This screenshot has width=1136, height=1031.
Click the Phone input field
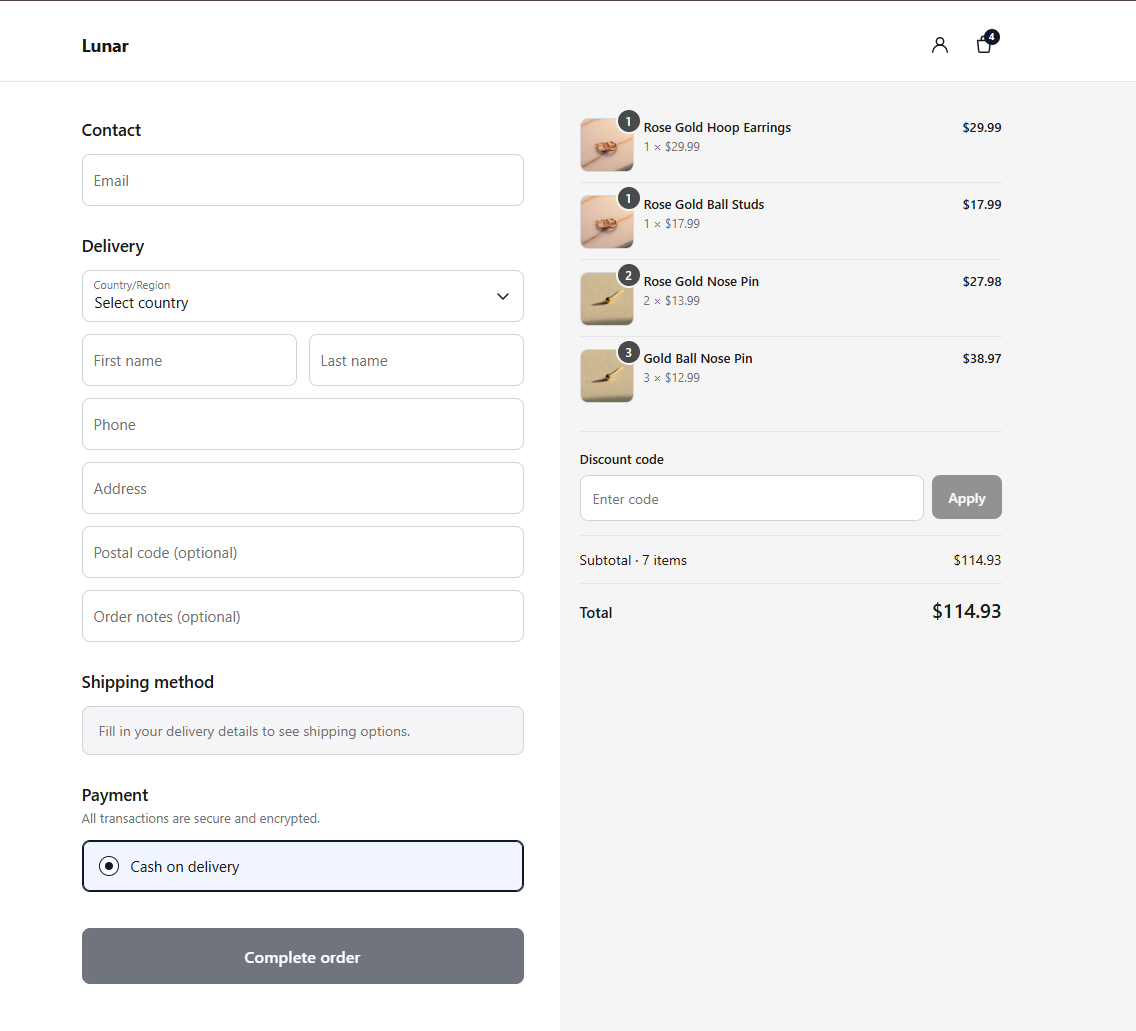tap(303, 424)
